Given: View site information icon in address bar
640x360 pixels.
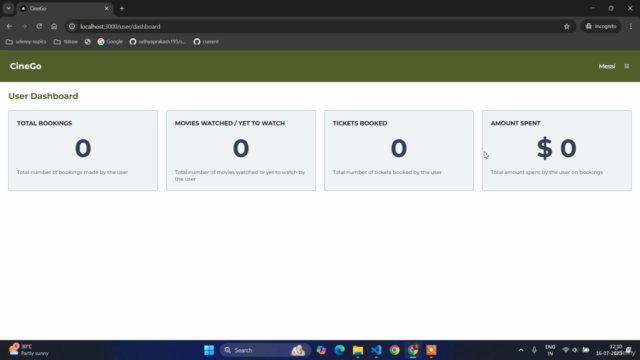Looking at the screenshot, I should pyautogui.click(x=72, y=26).
